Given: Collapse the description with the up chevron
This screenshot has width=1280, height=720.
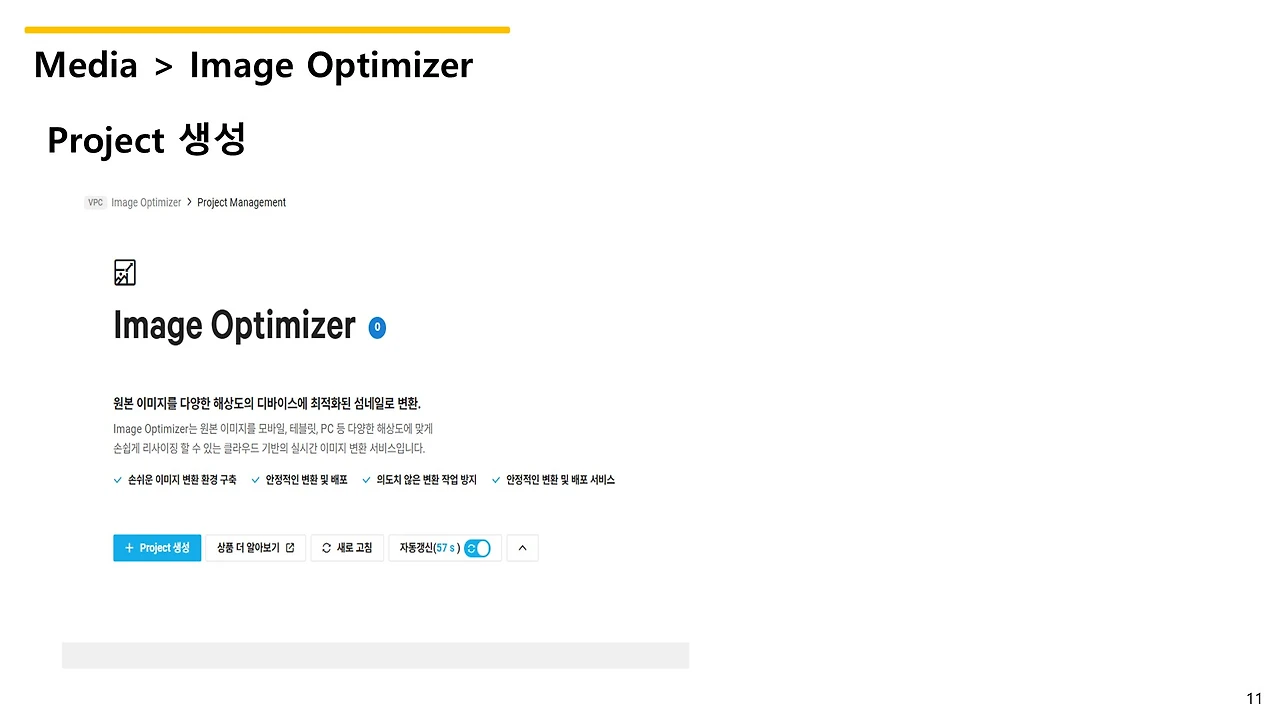Looking at the screenshot, I should coord(522,548).
